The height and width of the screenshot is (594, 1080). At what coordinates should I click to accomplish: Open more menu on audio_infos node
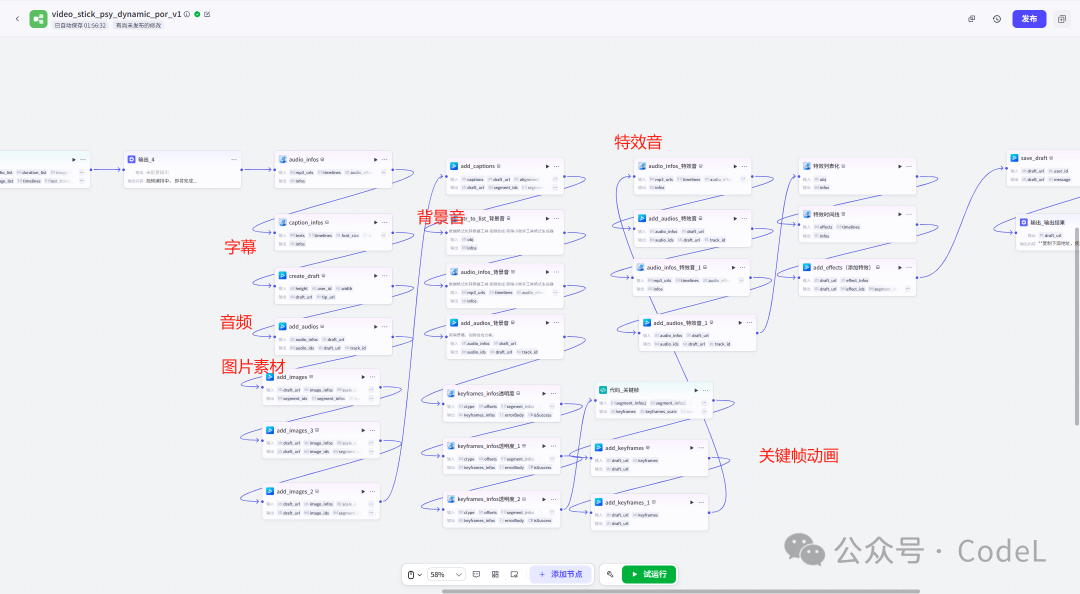click(x=384, y=160)
